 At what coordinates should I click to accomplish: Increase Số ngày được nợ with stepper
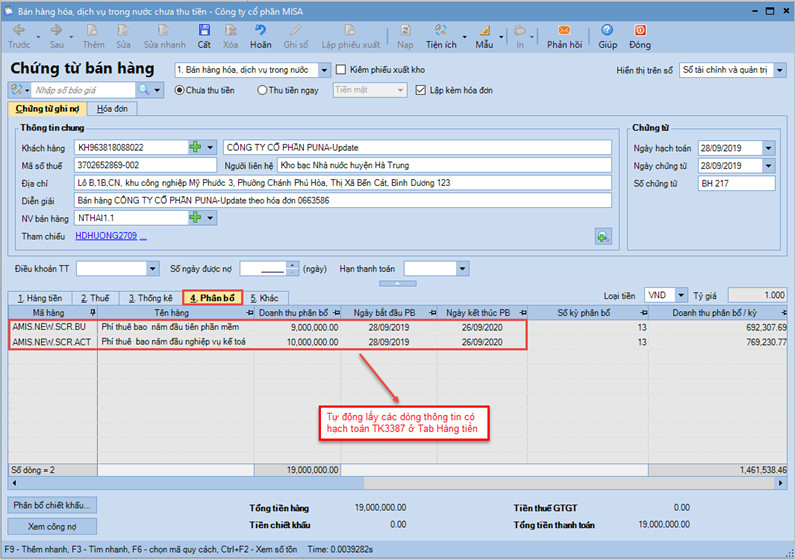tap(293, 265)
